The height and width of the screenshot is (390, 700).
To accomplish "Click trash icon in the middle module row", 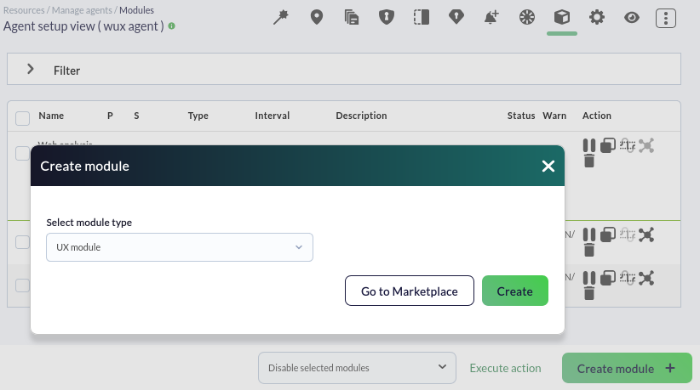I will coord(589,250).
